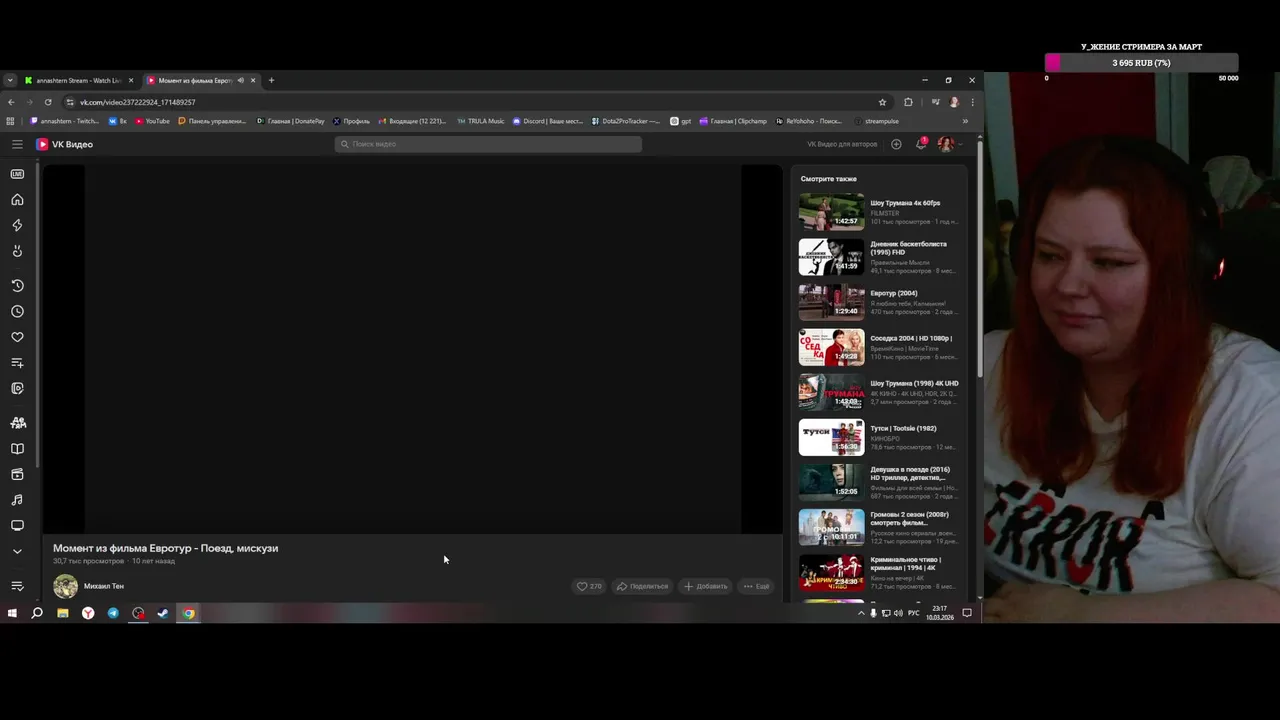The width and height of the screenshot is (1280, 720).
Task: Show hidden bookmarks with double chevron
Action: tap(965, 121)
